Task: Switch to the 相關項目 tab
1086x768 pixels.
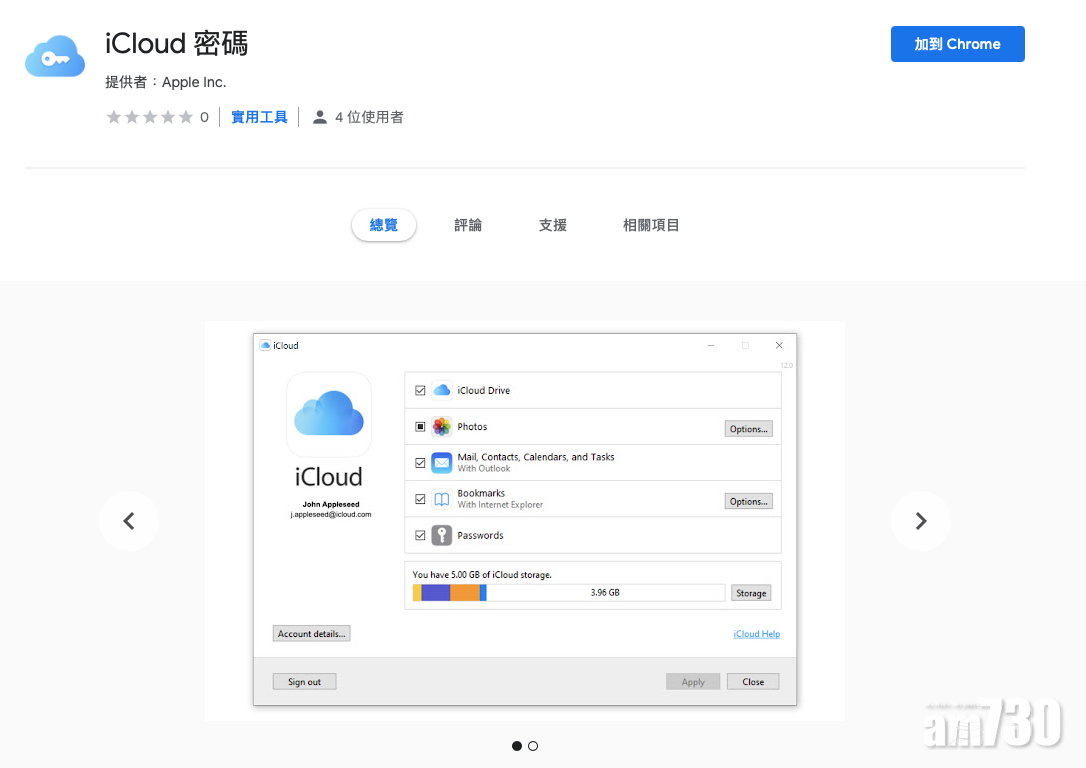Action: pyautogui.click(x=651, y=225)
